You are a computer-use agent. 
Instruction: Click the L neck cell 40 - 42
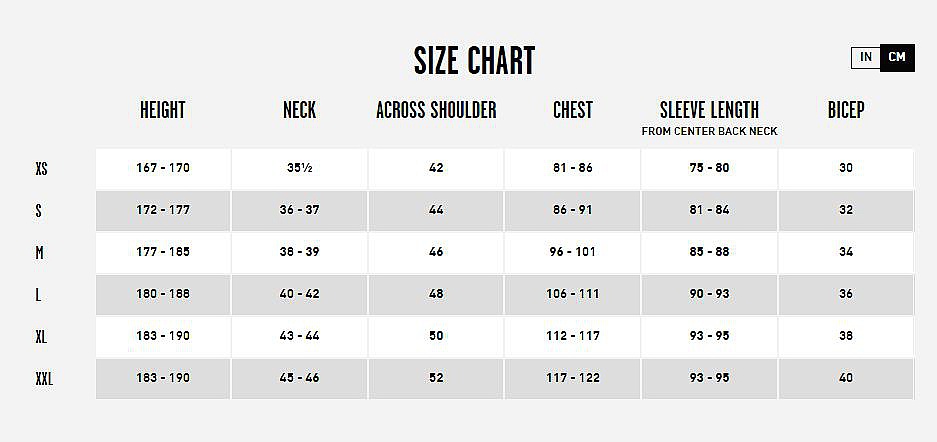click(299, 294)
